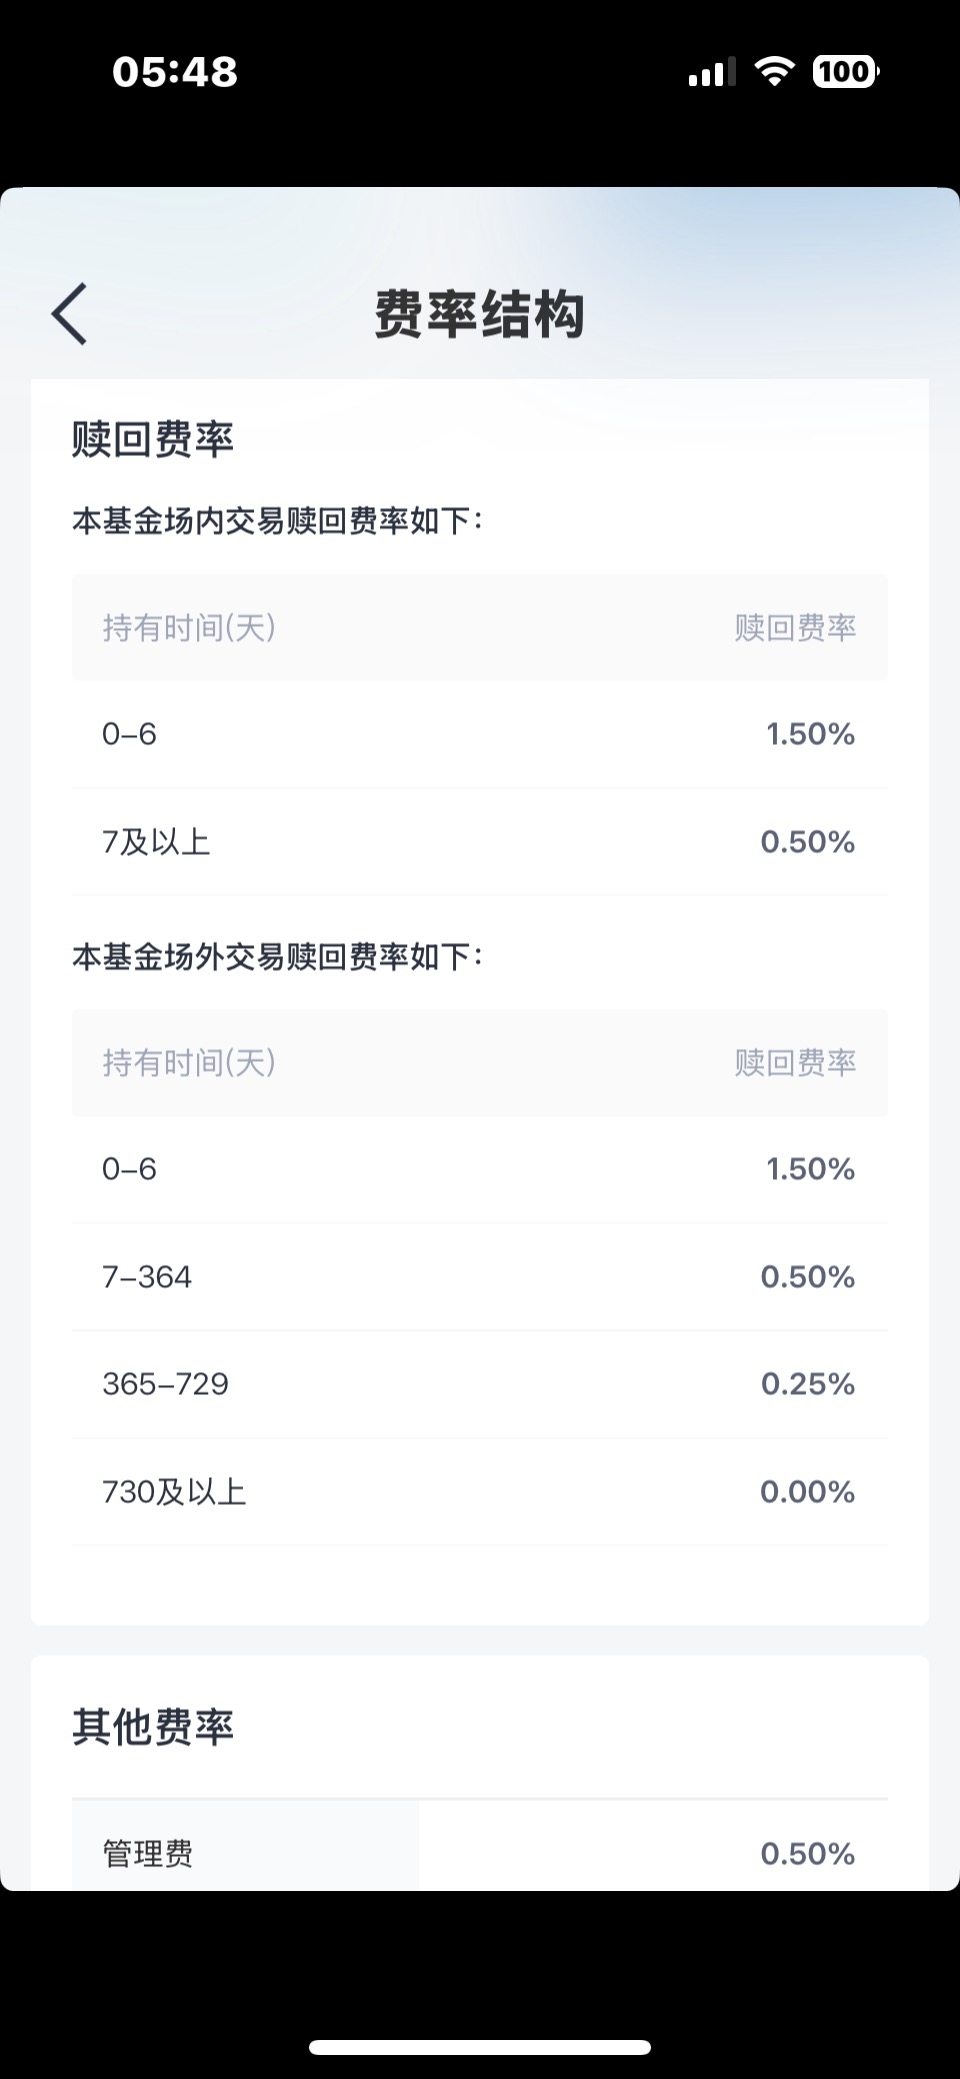This screenshot has width=960, height=2079.
Task: Tap the battery 100 indicator
Action: pos(846,71)
